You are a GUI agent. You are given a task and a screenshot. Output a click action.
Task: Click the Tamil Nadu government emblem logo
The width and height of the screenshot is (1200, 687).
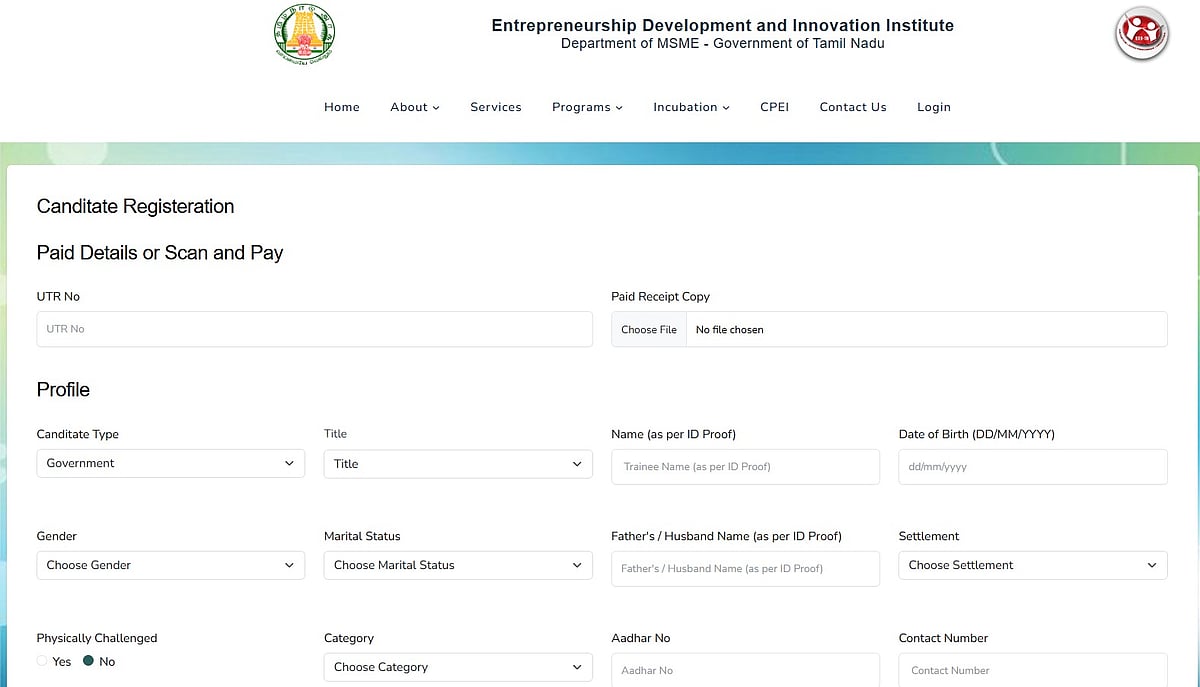pos(304,34)
